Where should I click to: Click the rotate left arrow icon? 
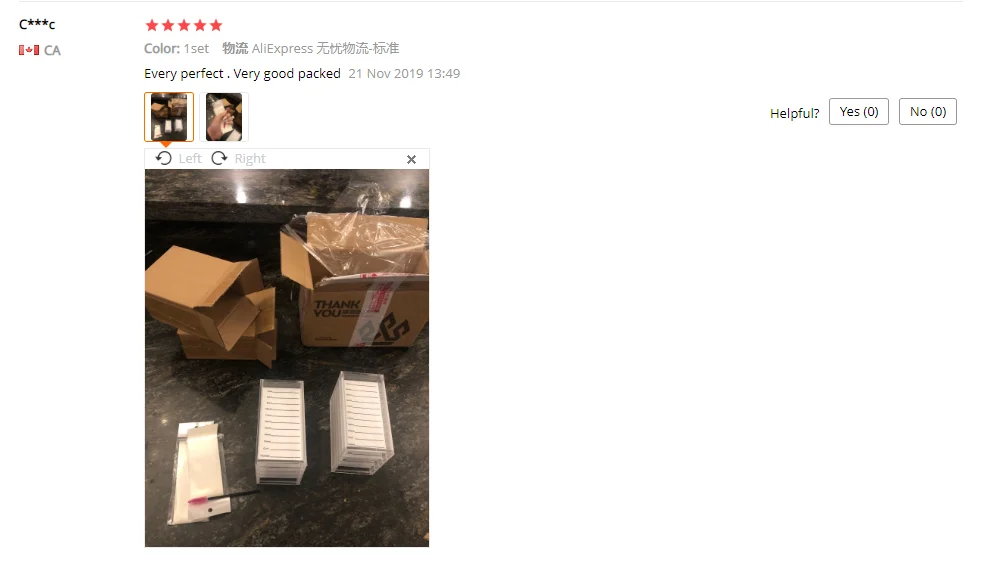[164, 159]
